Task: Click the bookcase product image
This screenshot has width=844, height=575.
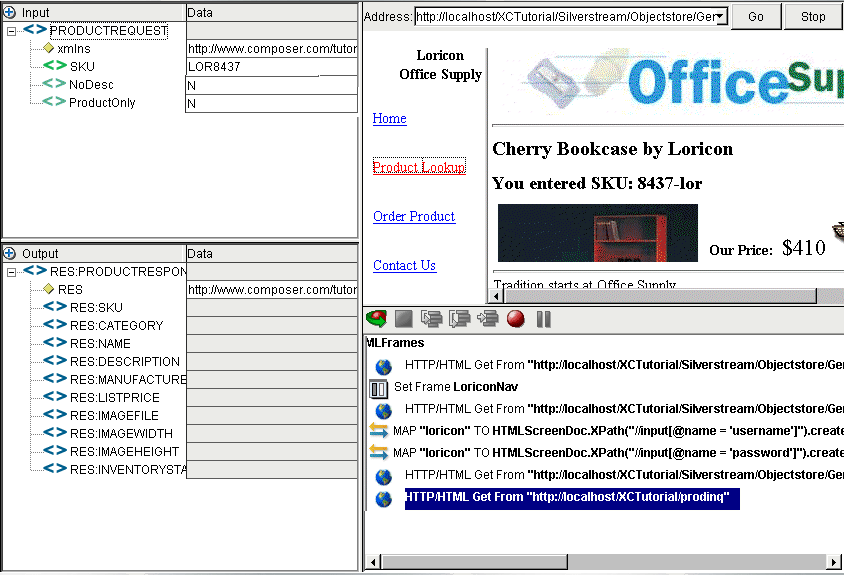Action: pos(597,233)
